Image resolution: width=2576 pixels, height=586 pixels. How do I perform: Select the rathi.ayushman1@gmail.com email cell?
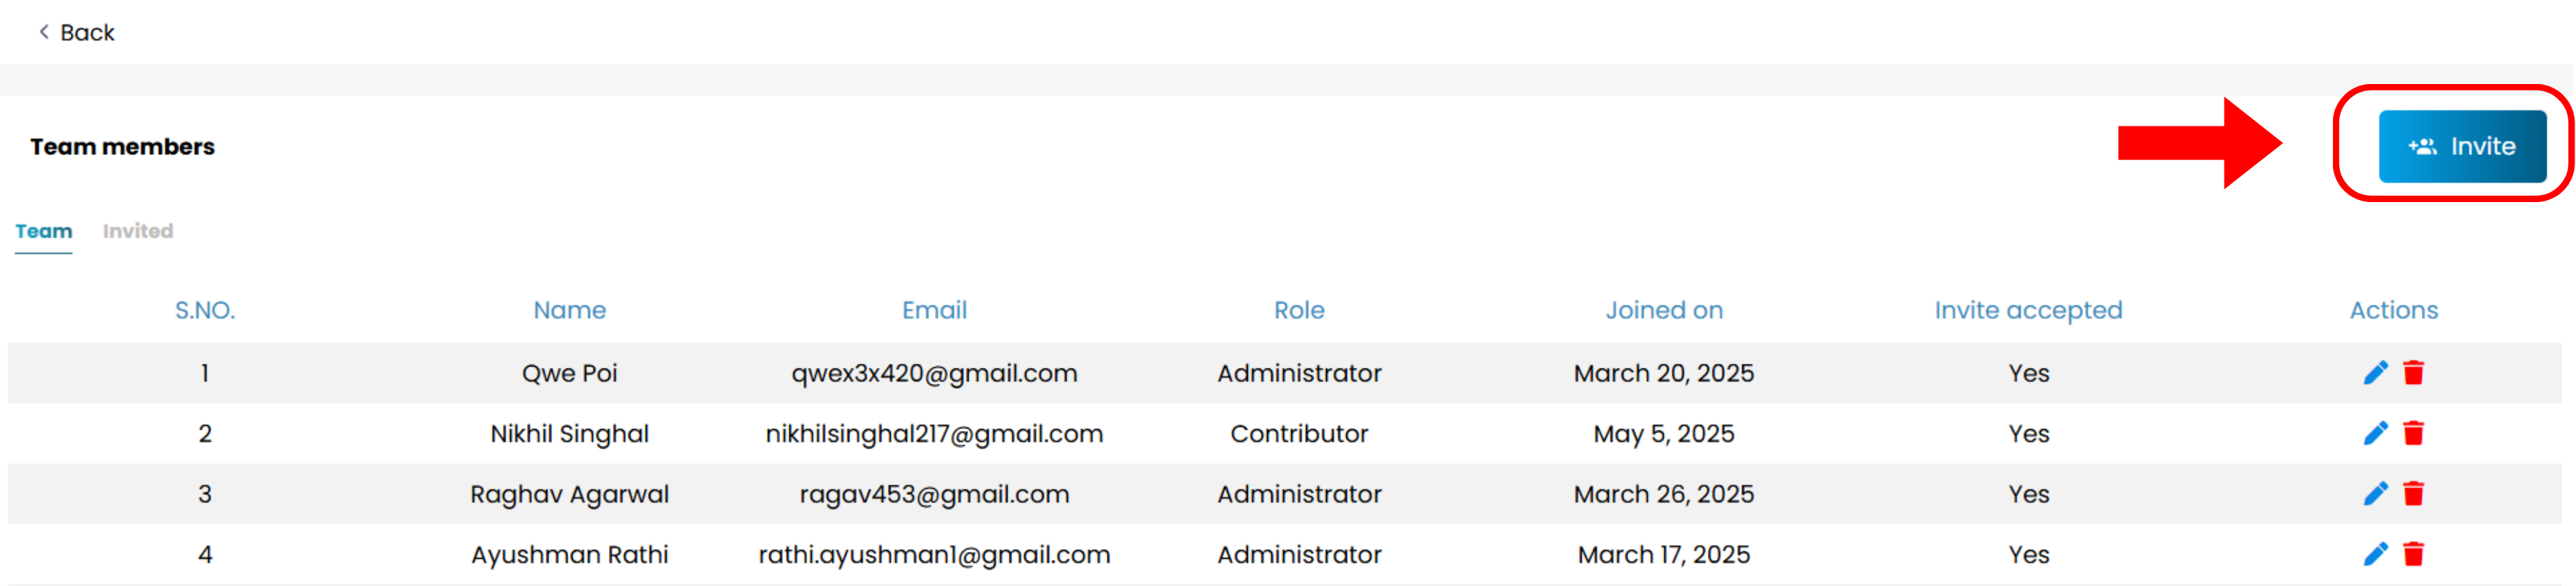click(x=934, y=554)
